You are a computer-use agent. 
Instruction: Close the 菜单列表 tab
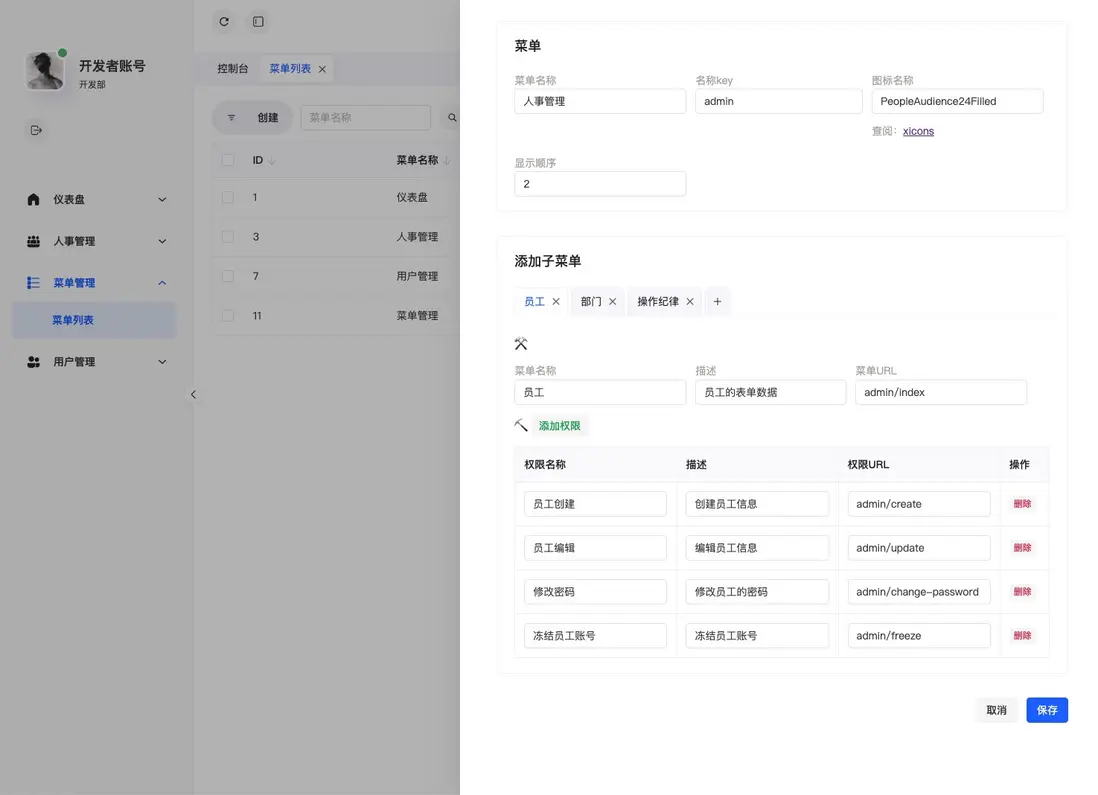pyautogui.click(x=322, y=69)
